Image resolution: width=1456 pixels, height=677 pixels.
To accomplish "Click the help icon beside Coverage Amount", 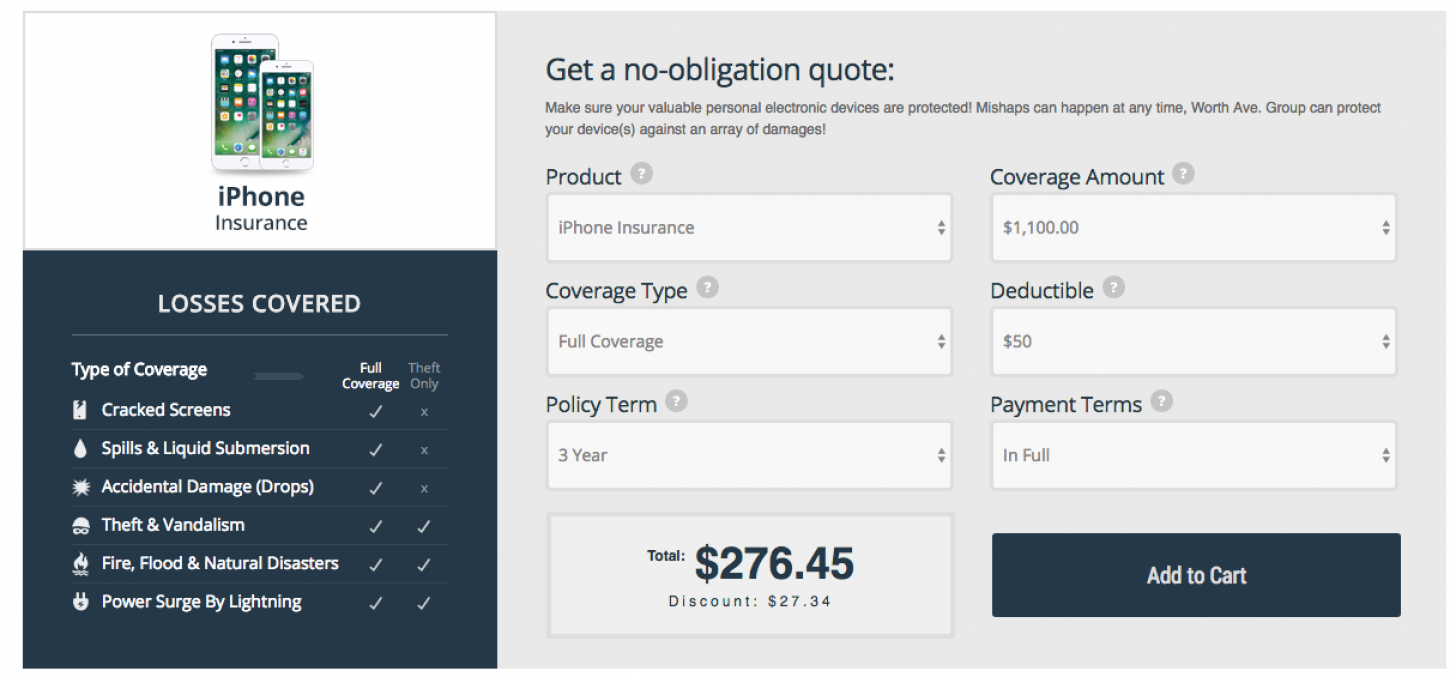I will click(x=1184, y=174).
